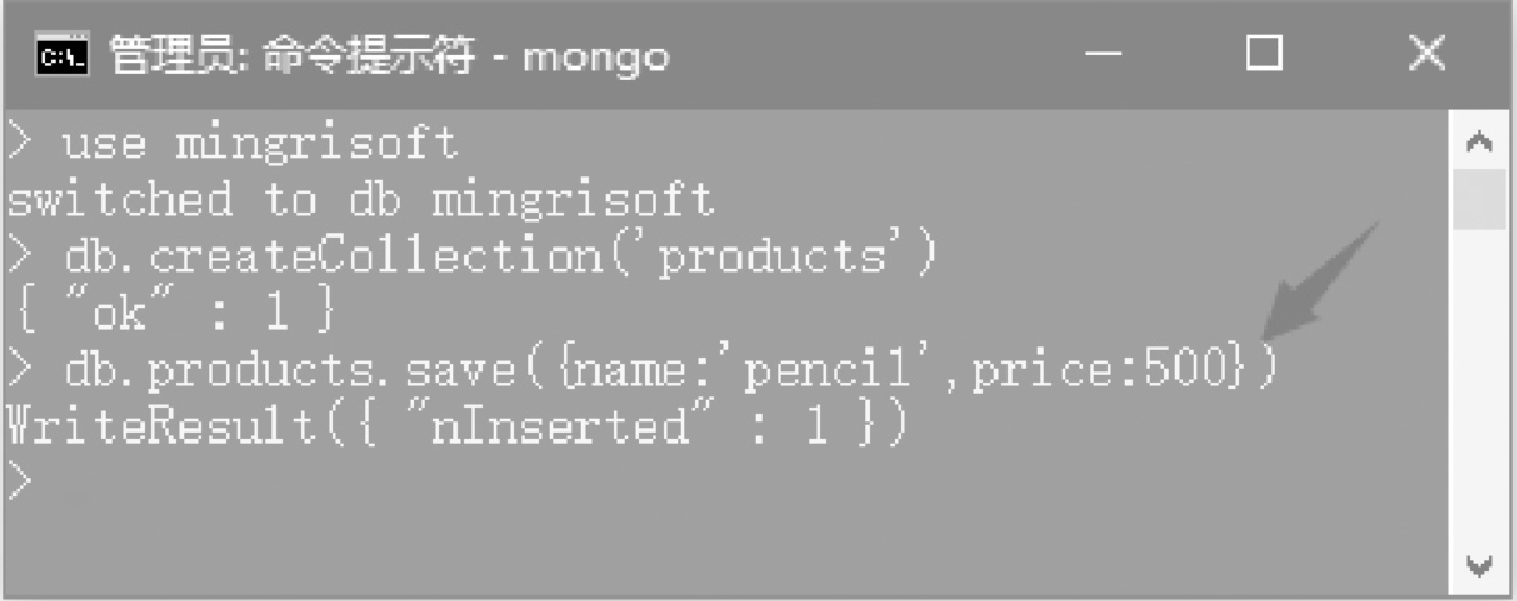Maximize the mongo command prompt window

pos(1264,55)
